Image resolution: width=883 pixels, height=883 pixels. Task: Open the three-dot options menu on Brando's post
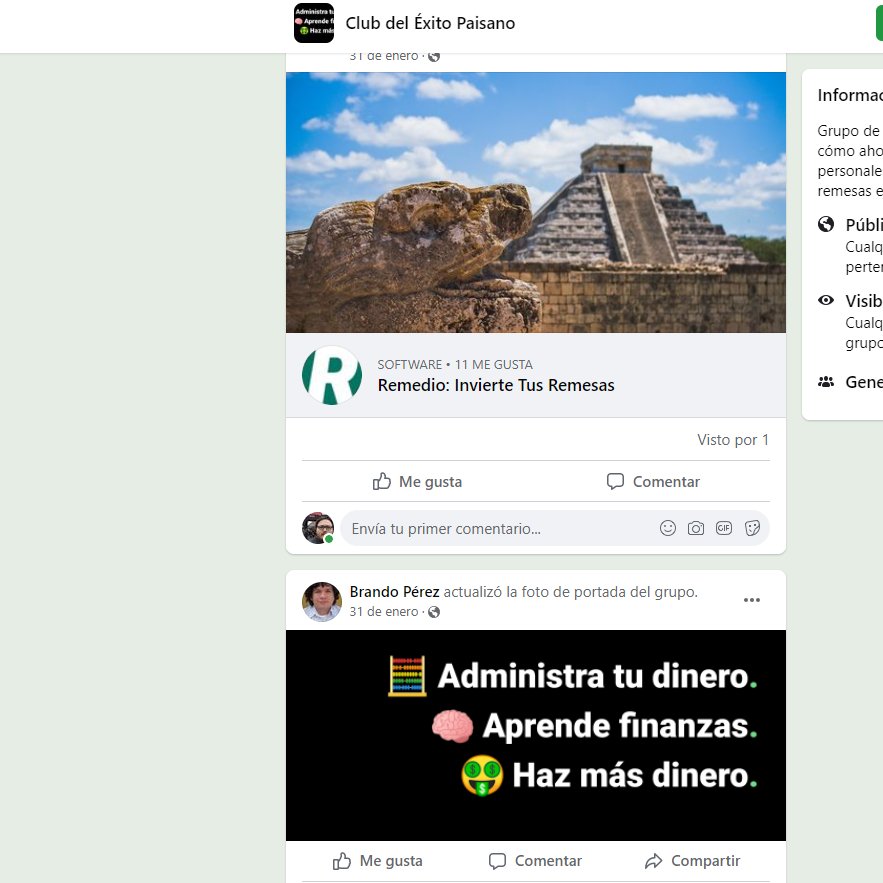click(752, 600)
